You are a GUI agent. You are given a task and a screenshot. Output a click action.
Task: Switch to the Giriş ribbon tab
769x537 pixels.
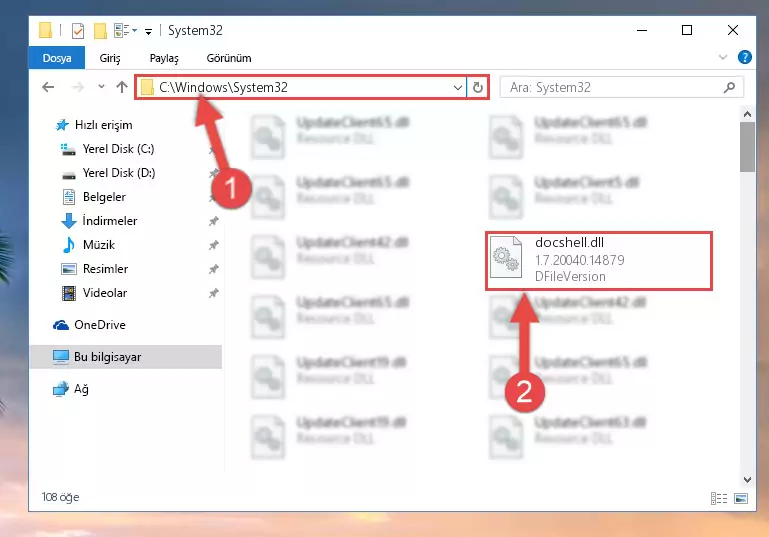click(x=110, y=58)
